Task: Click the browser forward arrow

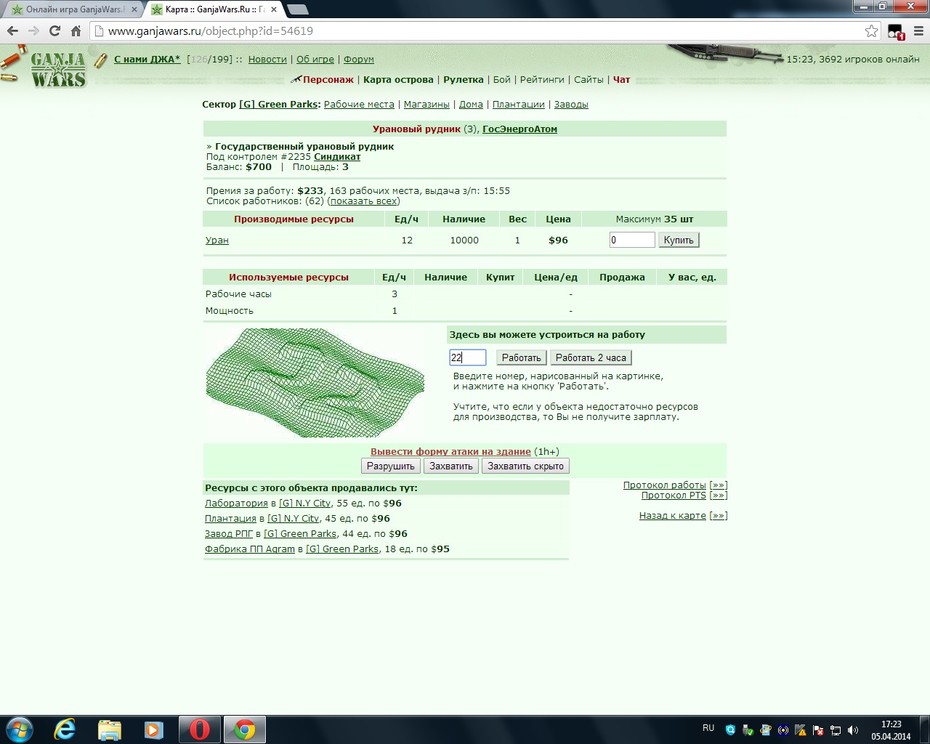Action: [x=34, y=31]
